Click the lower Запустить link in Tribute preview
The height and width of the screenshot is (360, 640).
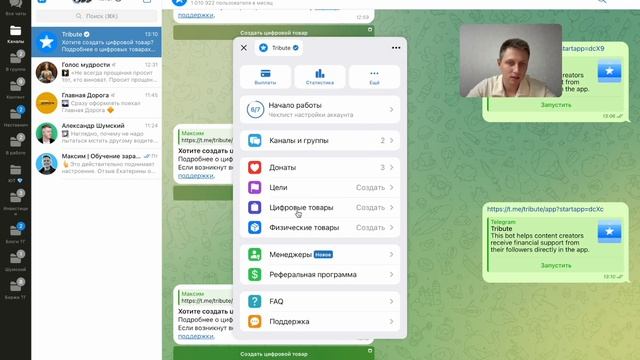coord(556,265)
